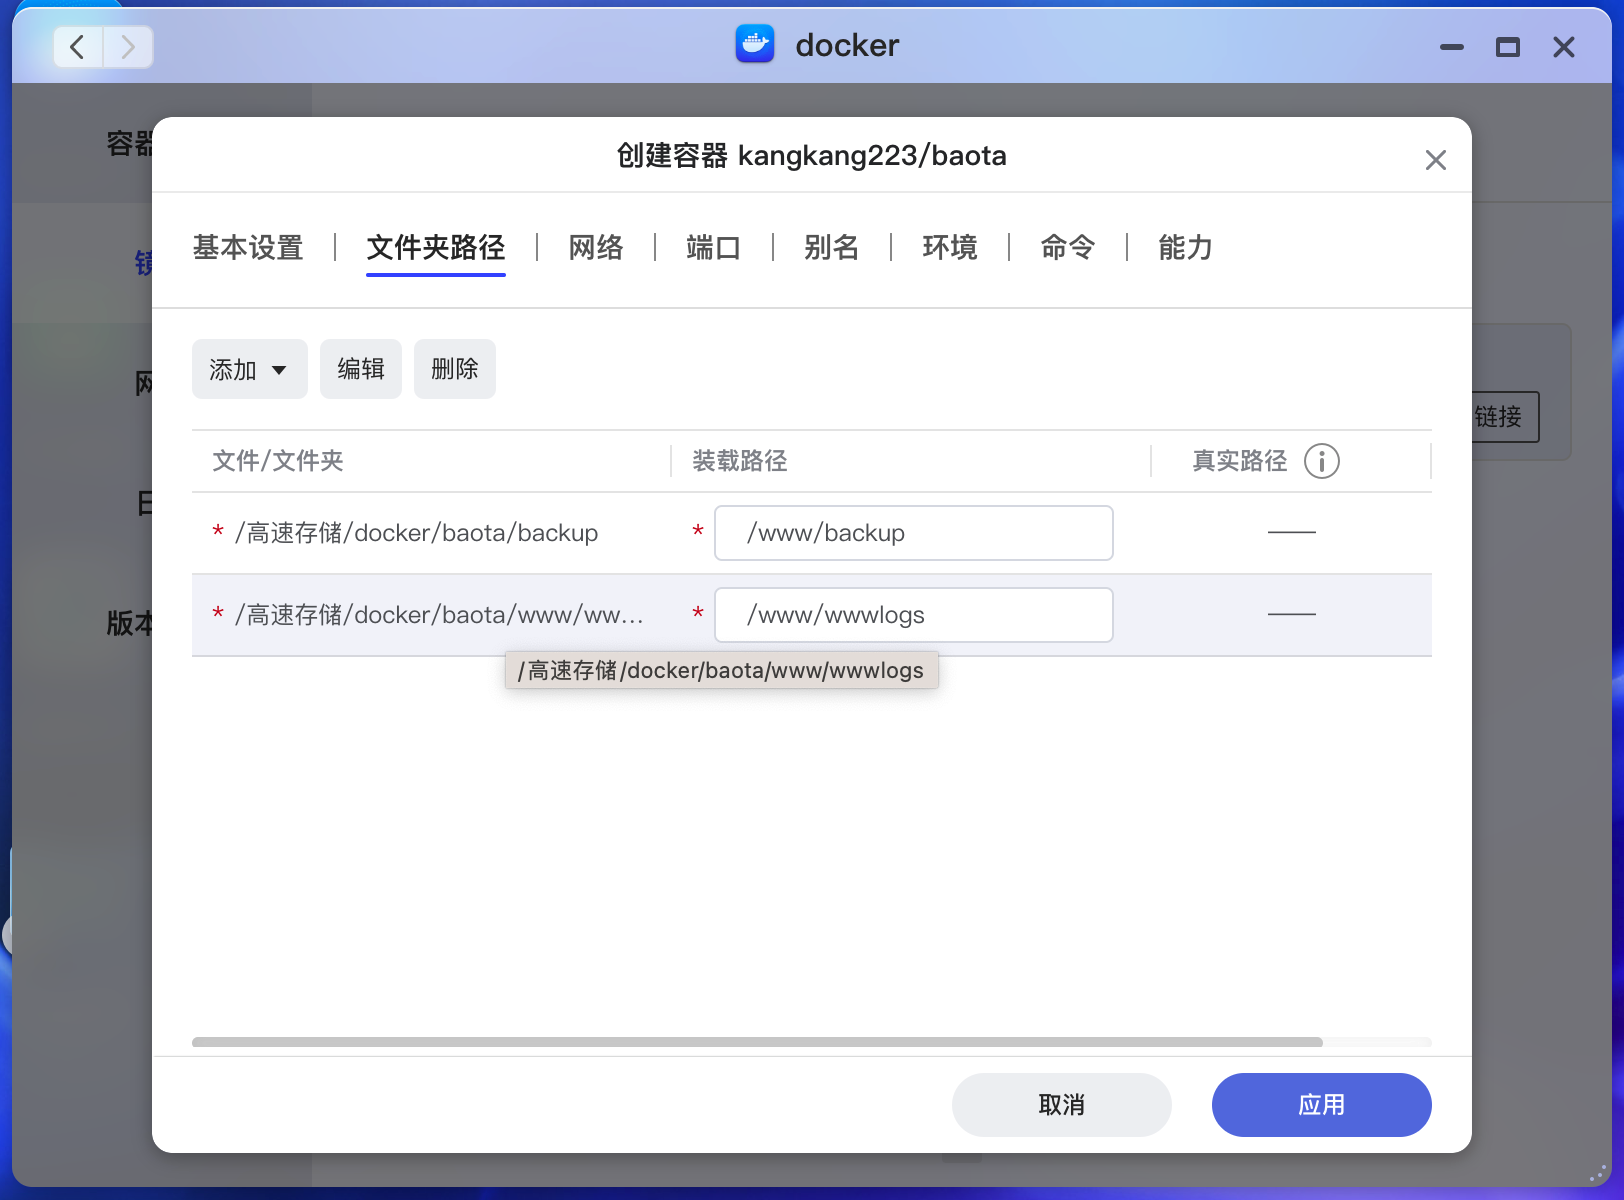Open the 网络 tab
The width and height of the screenshot is (1624, 1200).
pyautogui.click(x=596, y=247)
